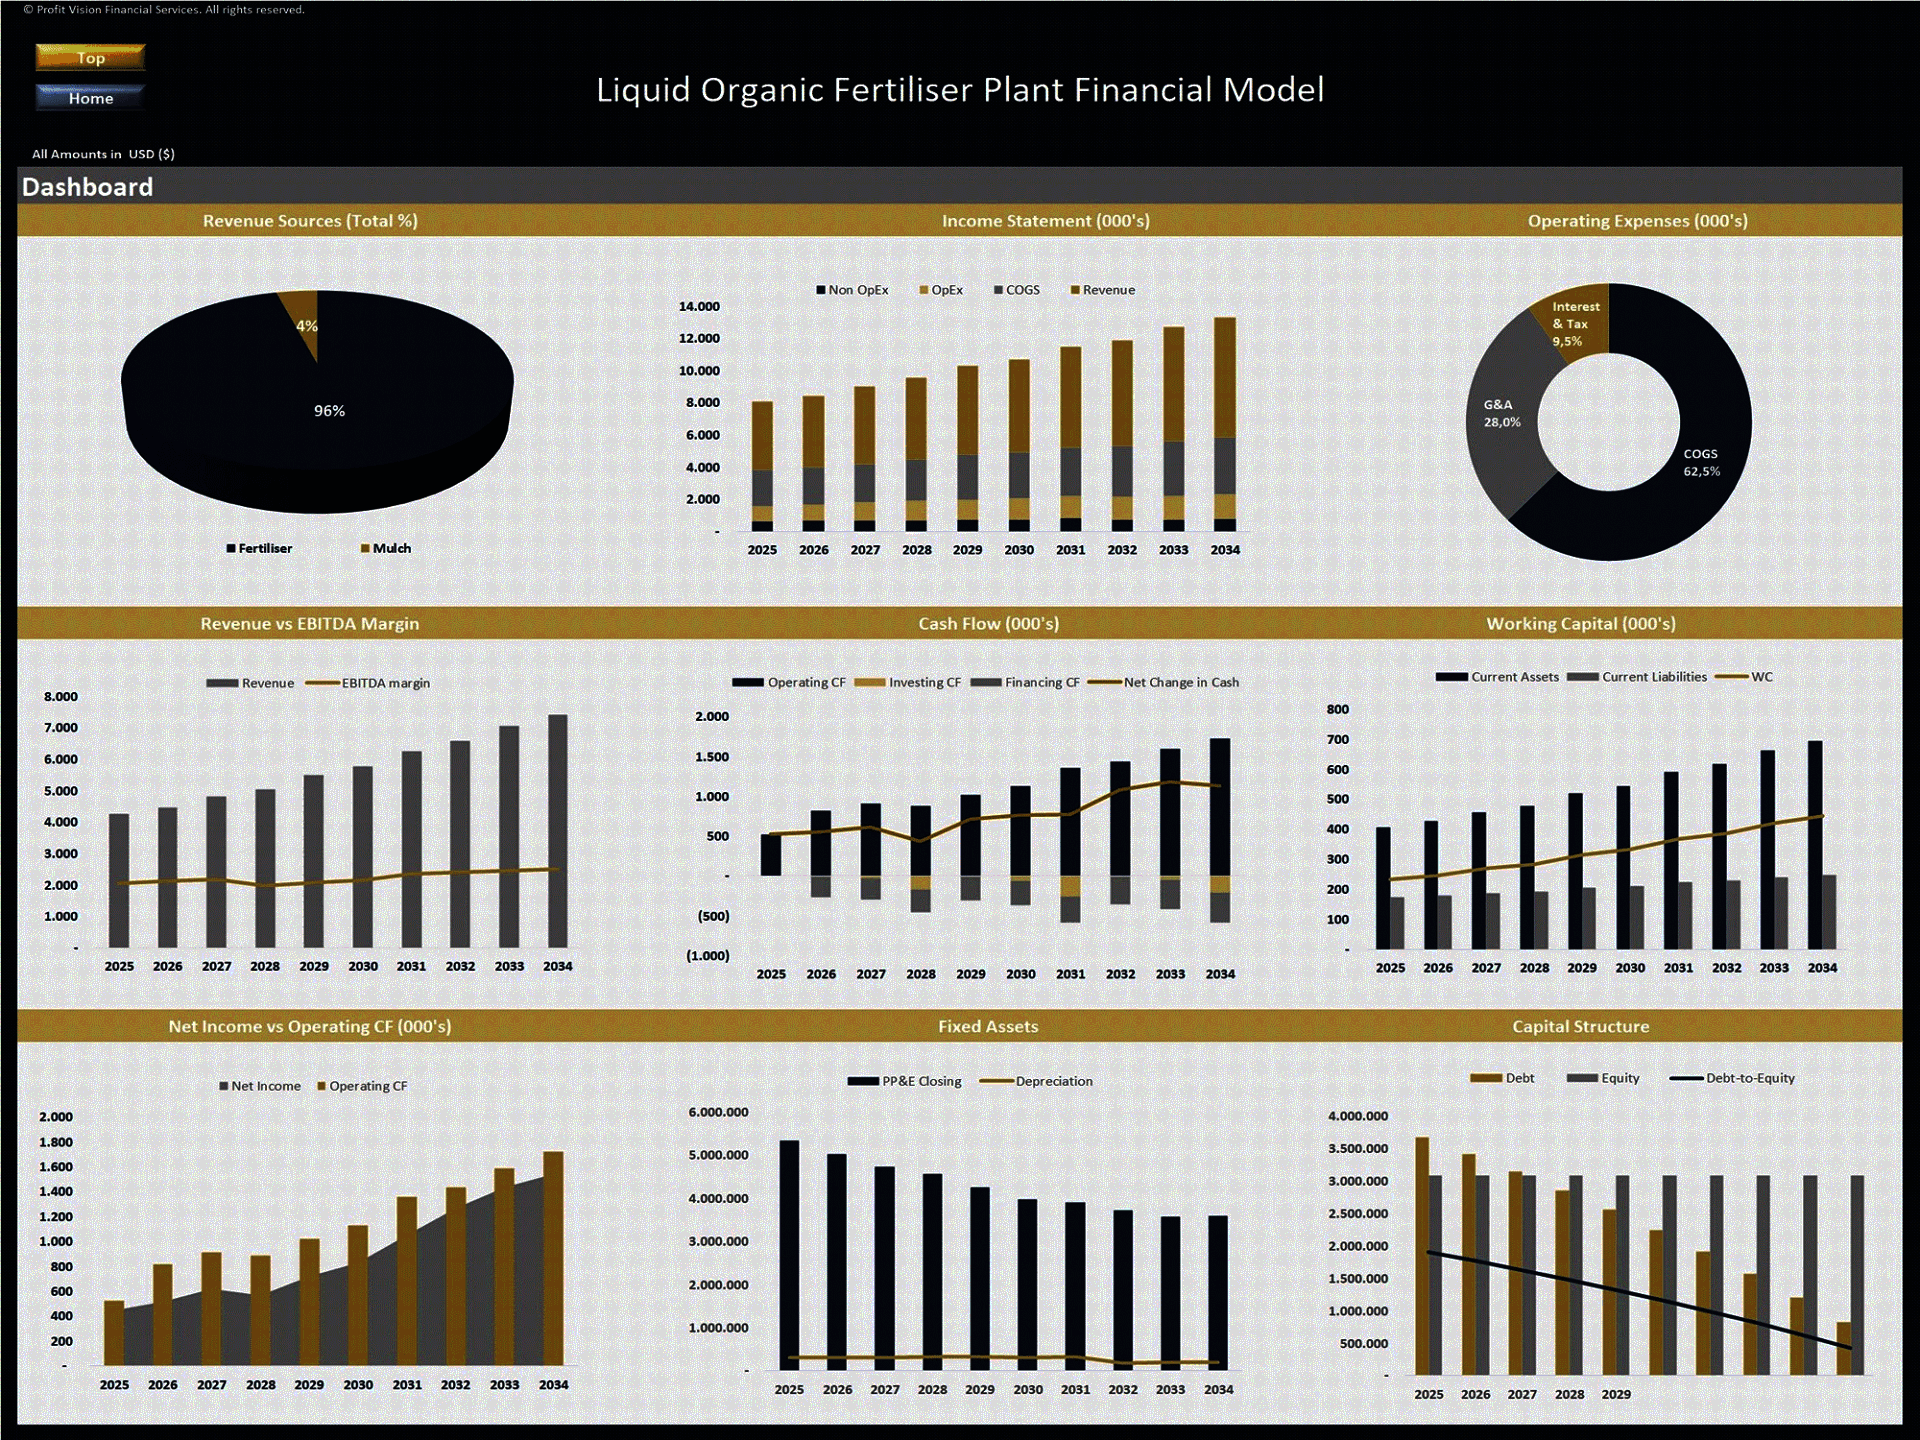Click the Top navigation button

(x=85, y=56)
